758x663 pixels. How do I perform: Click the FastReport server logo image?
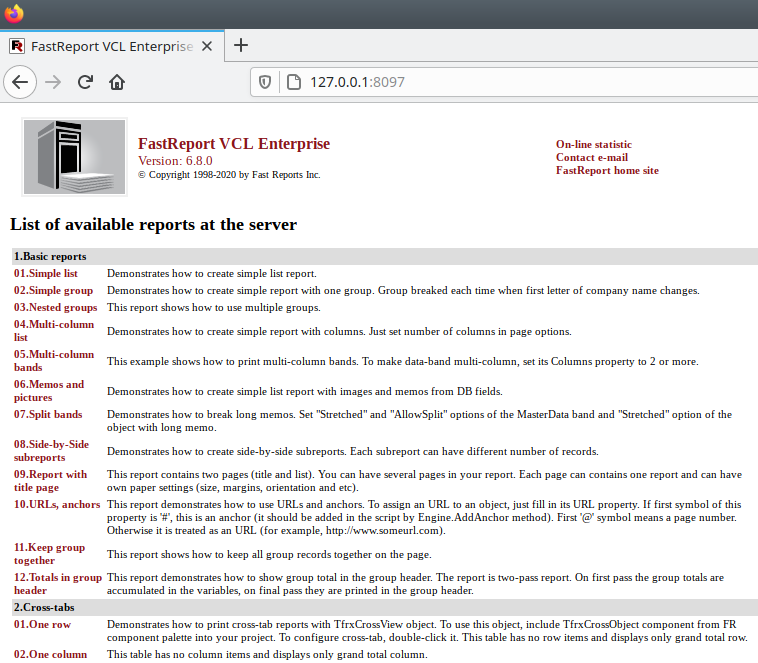pos(74,157)
